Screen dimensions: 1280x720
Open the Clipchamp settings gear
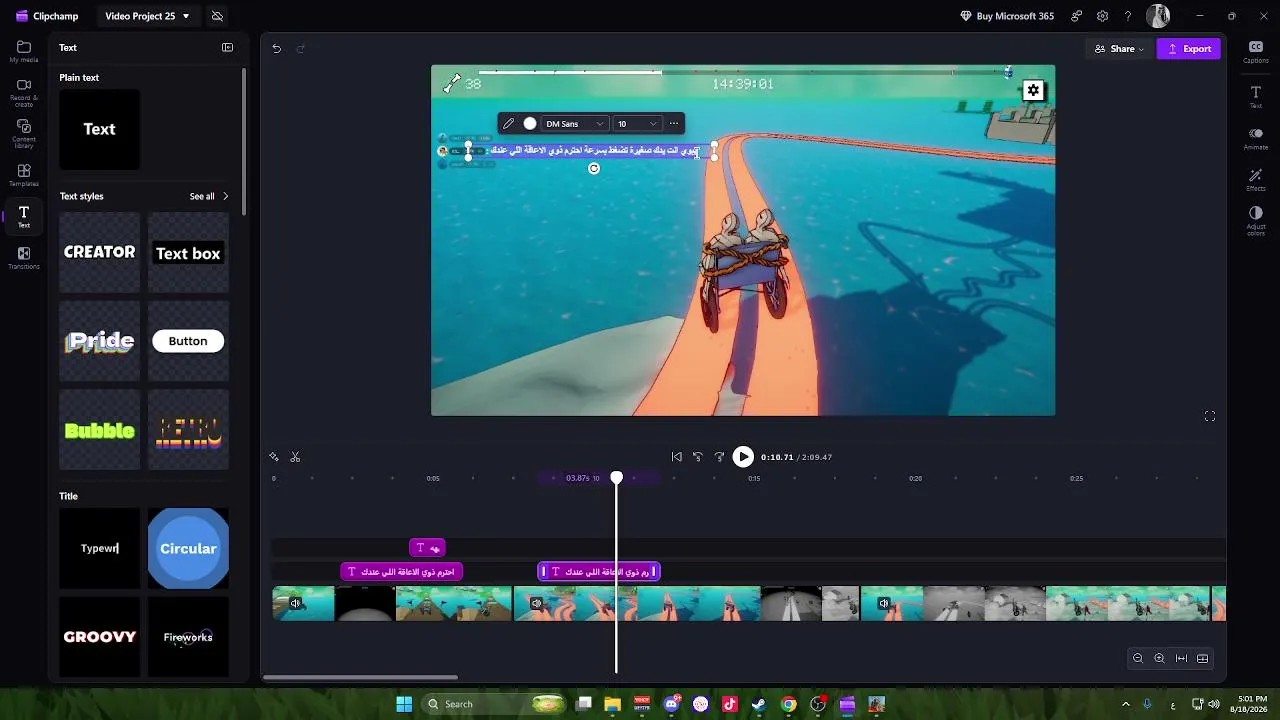1102,16
